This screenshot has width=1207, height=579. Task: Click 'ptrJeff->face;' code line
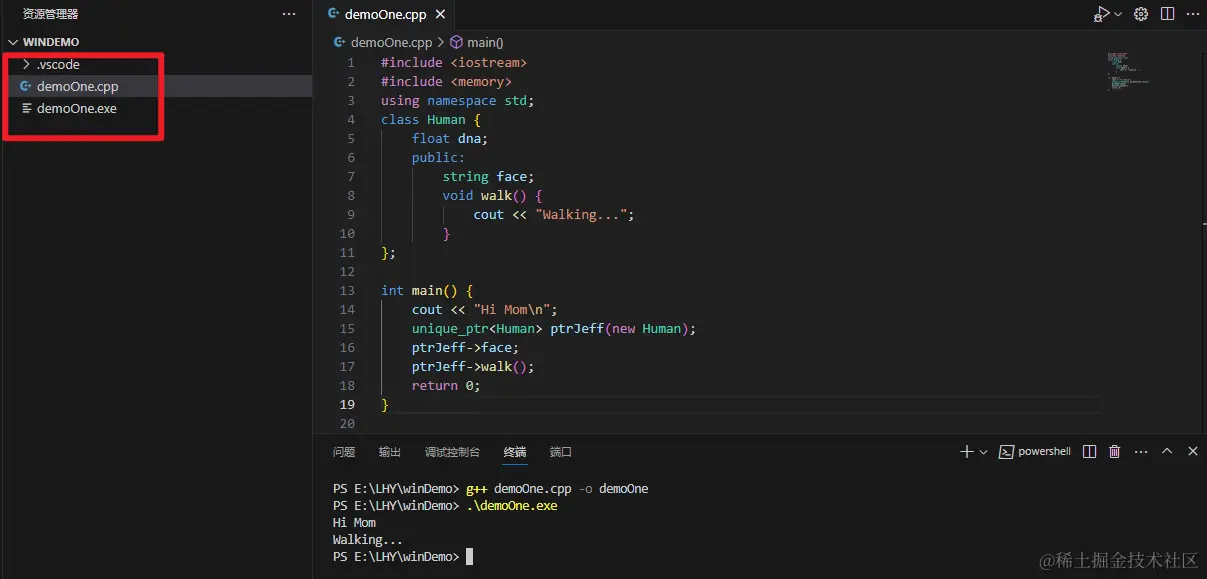(465, 347)
